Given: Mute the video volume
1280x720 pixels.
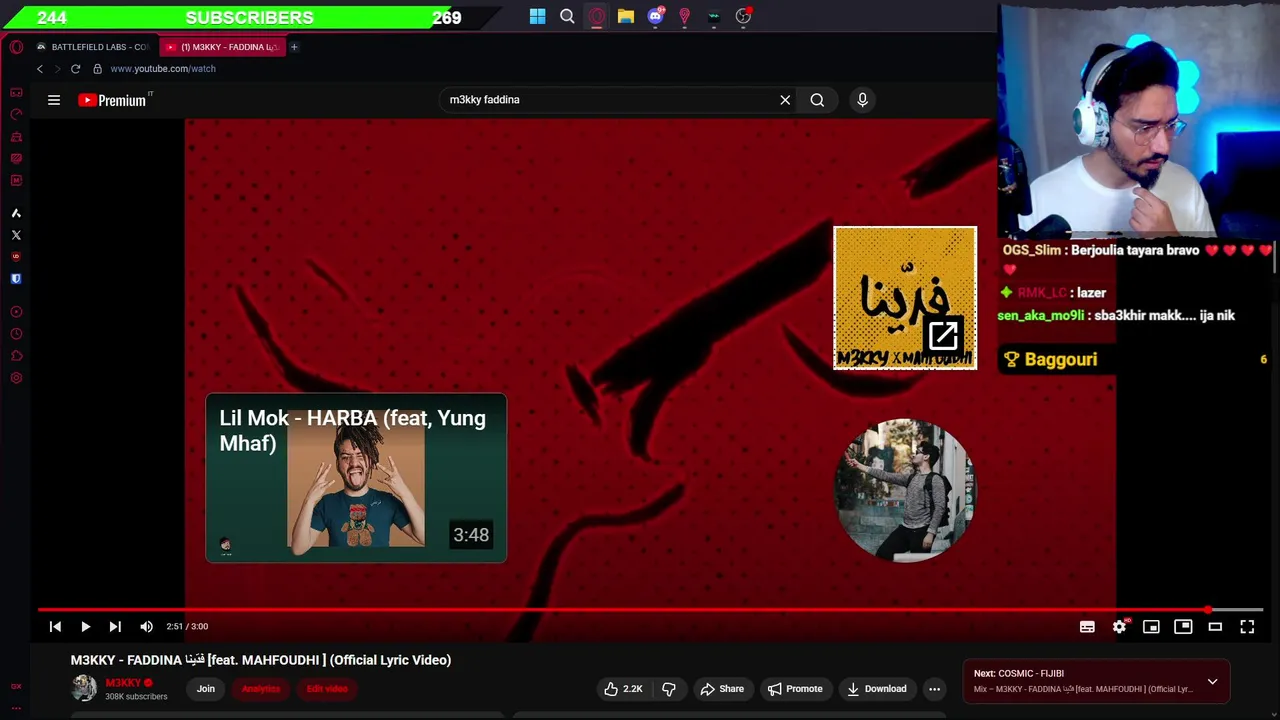Looking at the screenshot, I should (x=147, y=627).
